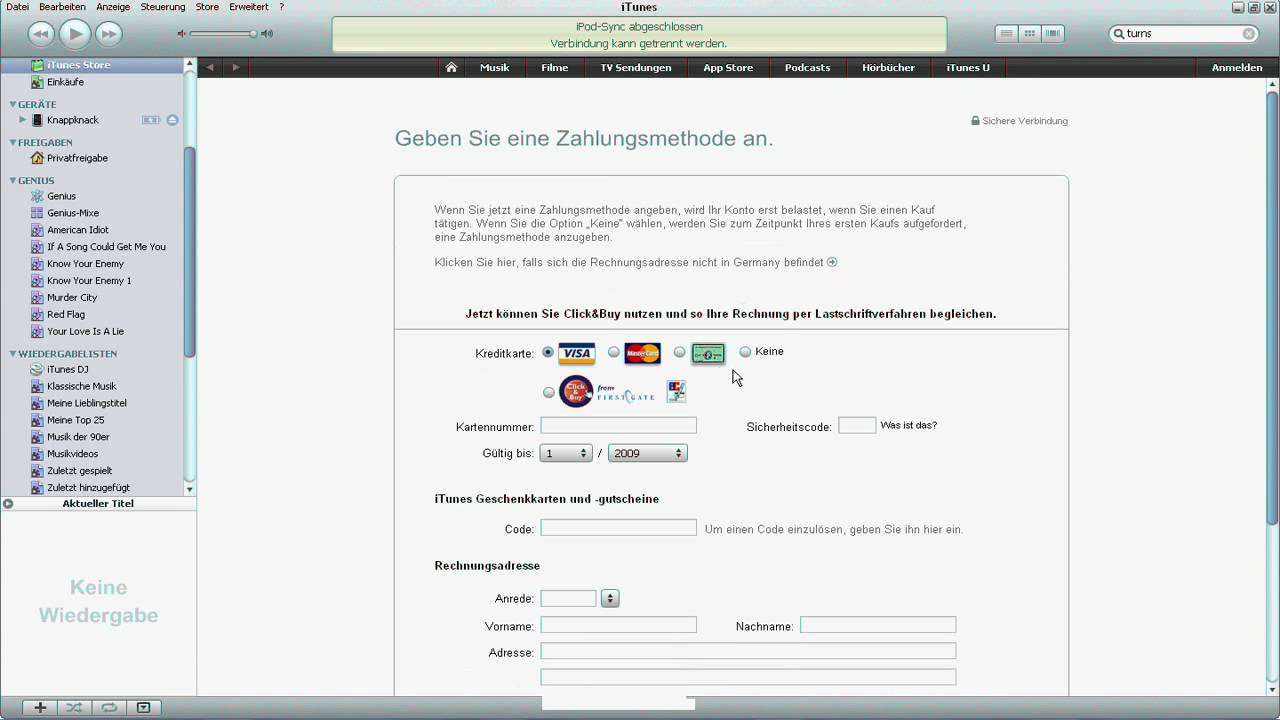Switch to Cover Flow view icon
Viewport: 1280px width, 720px height.
point(1052,33)
